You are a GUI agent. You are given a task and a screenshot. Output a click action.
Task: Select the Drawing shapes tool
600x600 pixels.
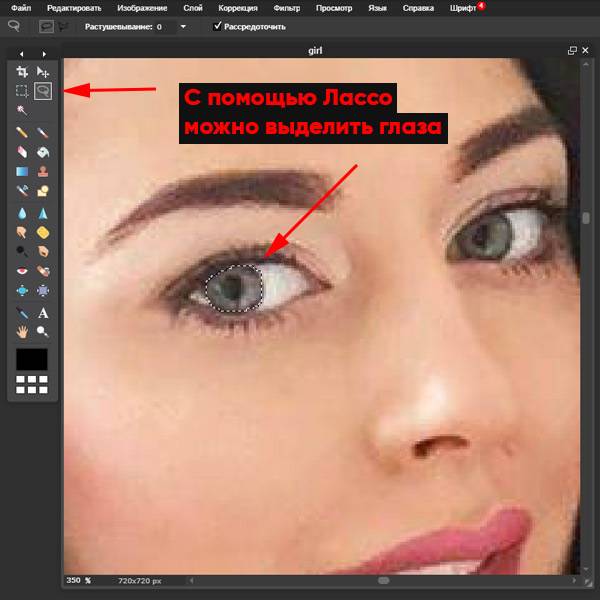pyautogui.click(x=43, y=190)
